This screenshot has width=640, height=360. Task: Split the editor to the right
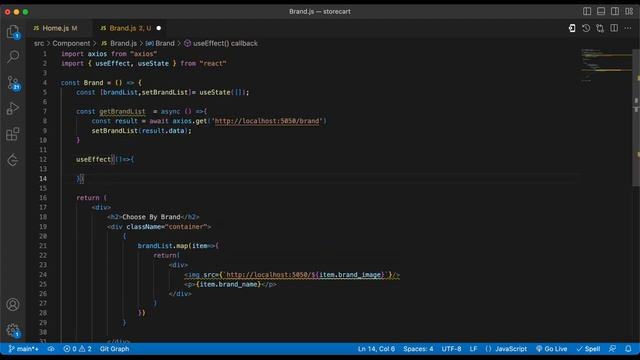point(614,28)
